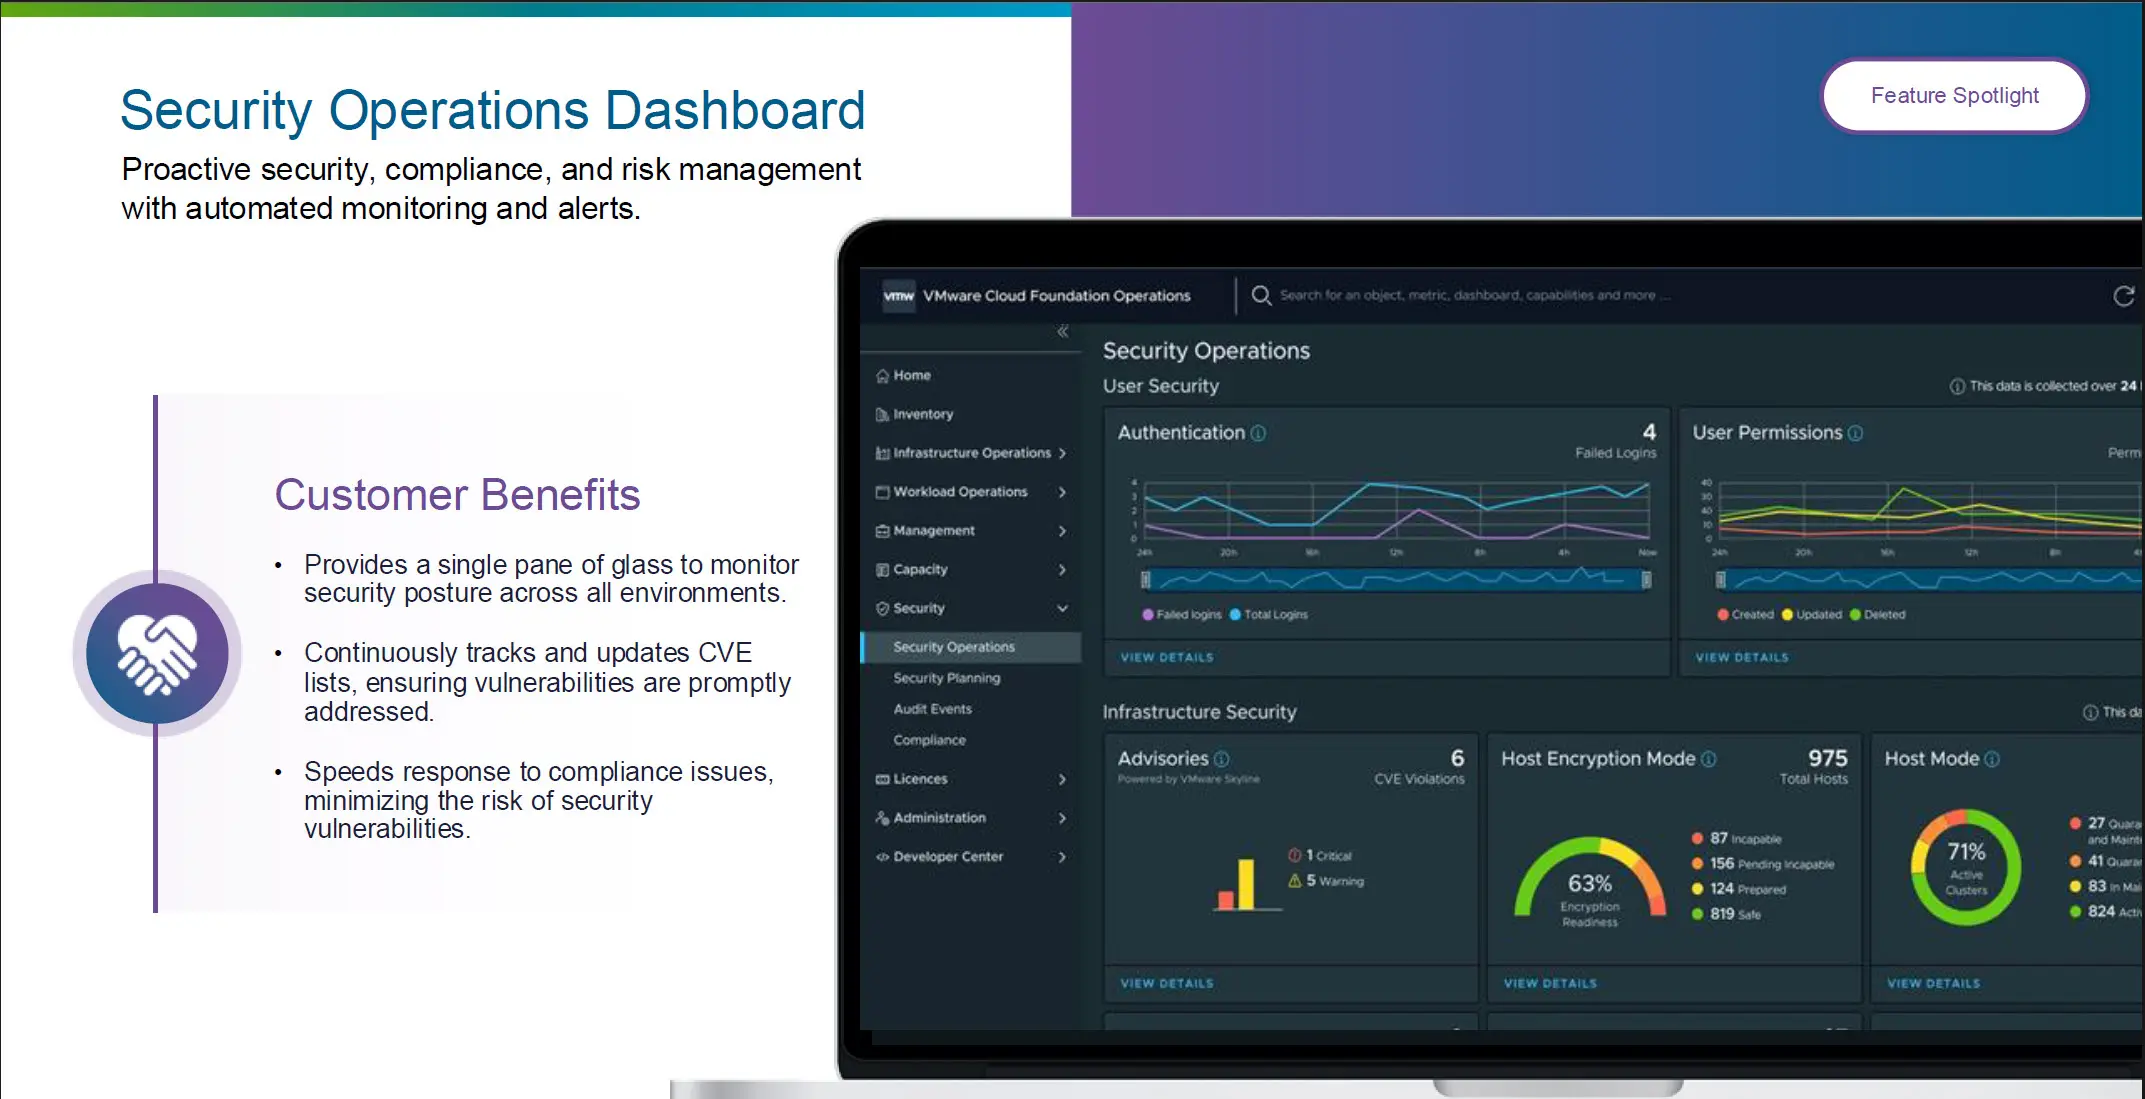The width and height of the screenshot is (2145, 1099).
Task: Click the Administration icon in sidebar
Action: coord(882,818)
